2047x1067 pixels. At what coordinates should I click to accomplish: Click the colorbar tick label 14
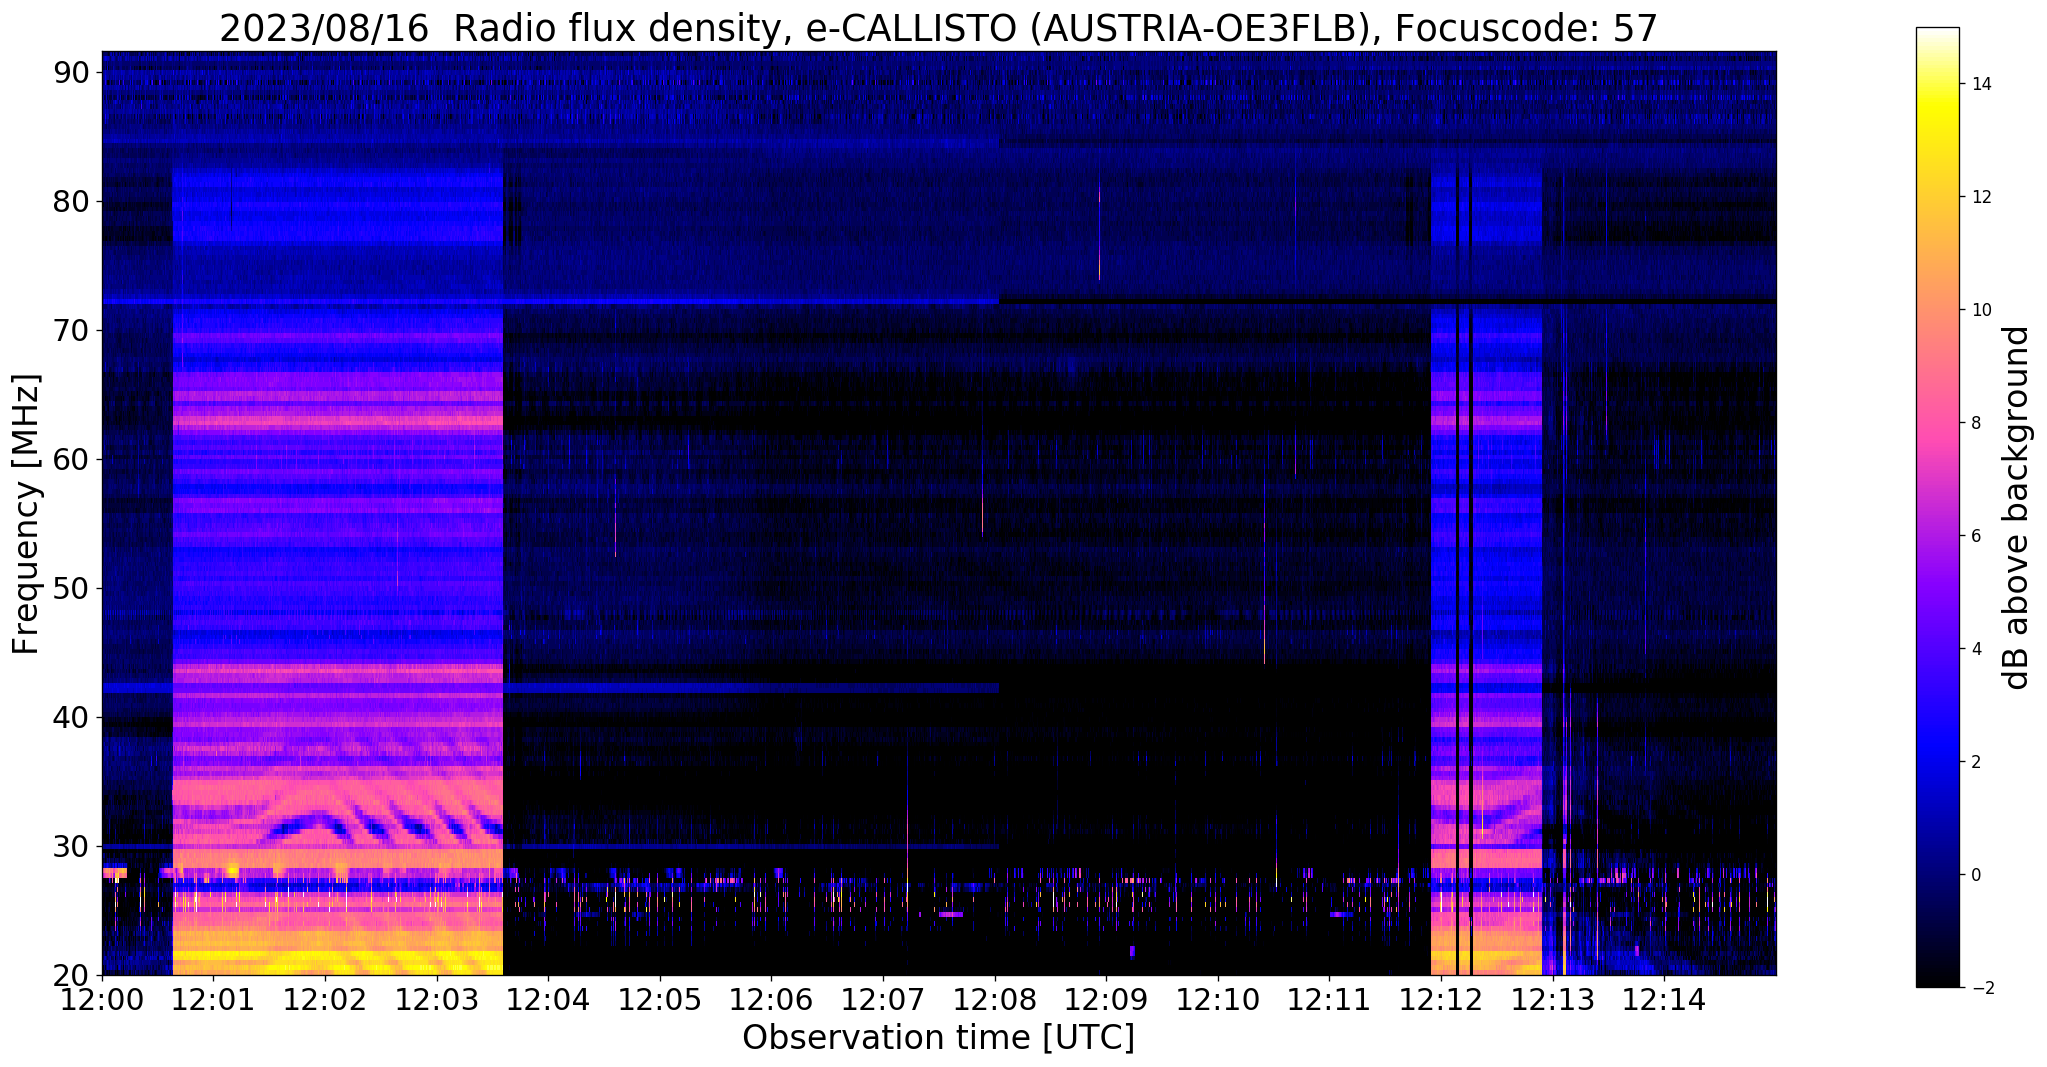coord(1980,84)
